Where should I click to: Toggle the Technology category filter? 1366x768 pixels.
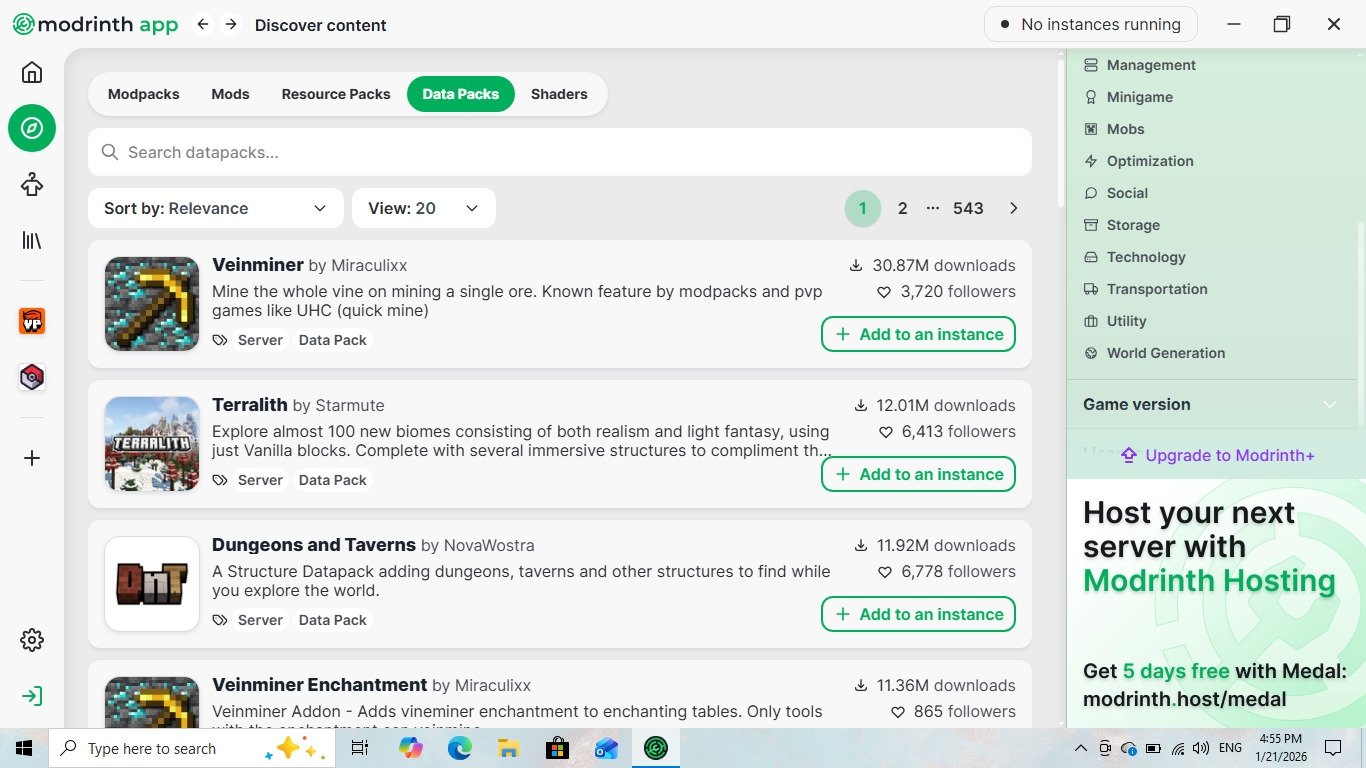pyautogui.click(x=1145, y=257)
